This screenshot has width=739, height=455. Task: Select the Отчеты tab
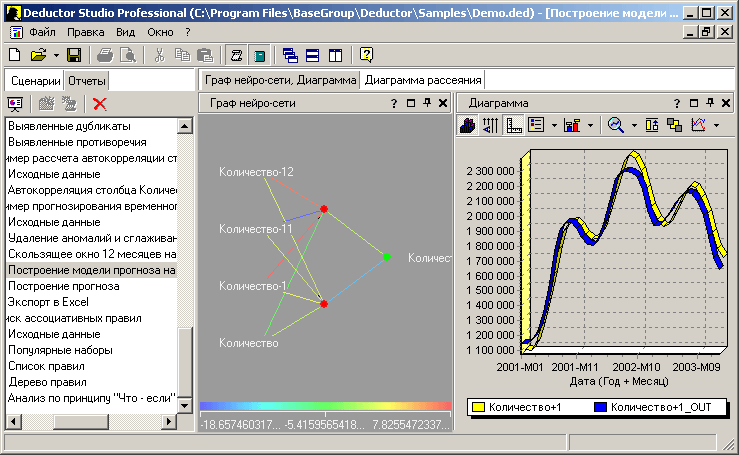pyautogui.click(x=88, y=80)
